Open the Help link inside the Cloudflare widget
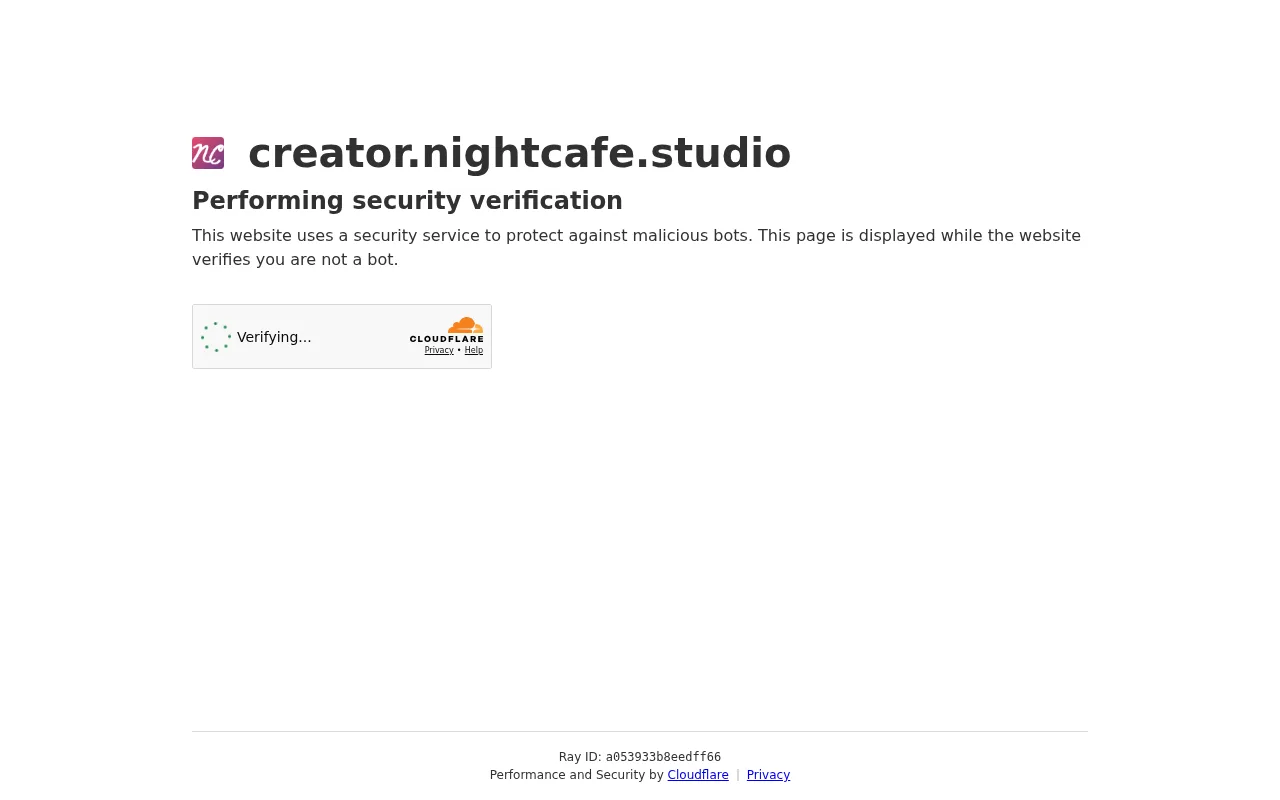 [474, 351]
